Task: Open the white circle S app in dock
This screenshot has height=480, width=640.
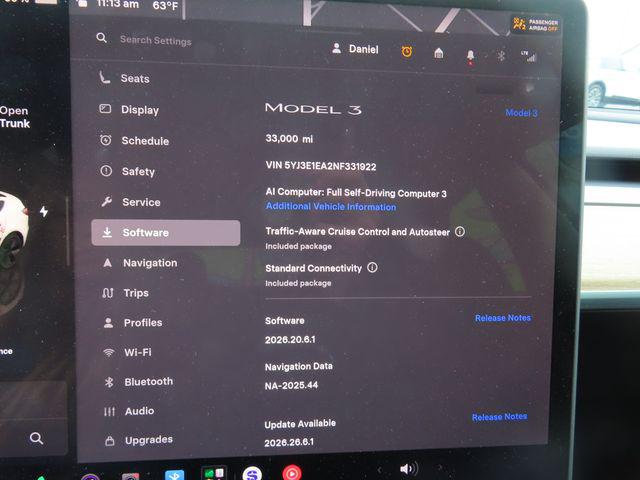Action: pos(252,473)
